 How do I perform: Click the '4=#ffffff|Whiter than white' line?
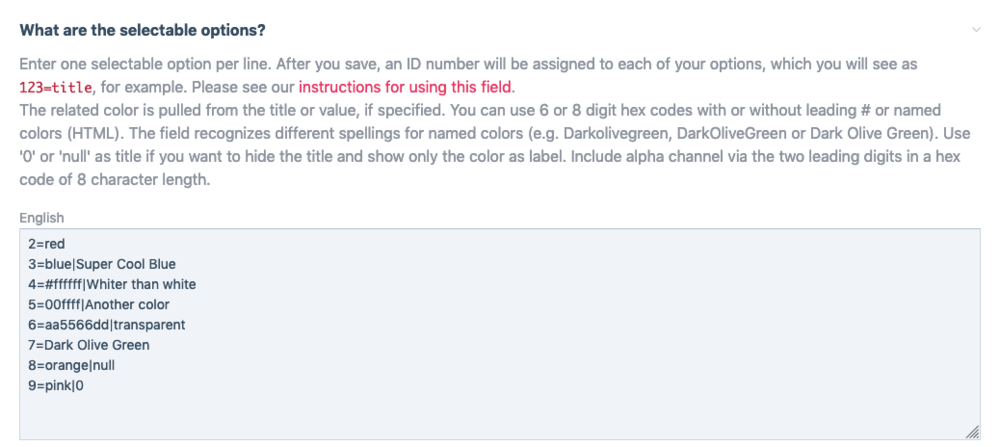(111, 284)
